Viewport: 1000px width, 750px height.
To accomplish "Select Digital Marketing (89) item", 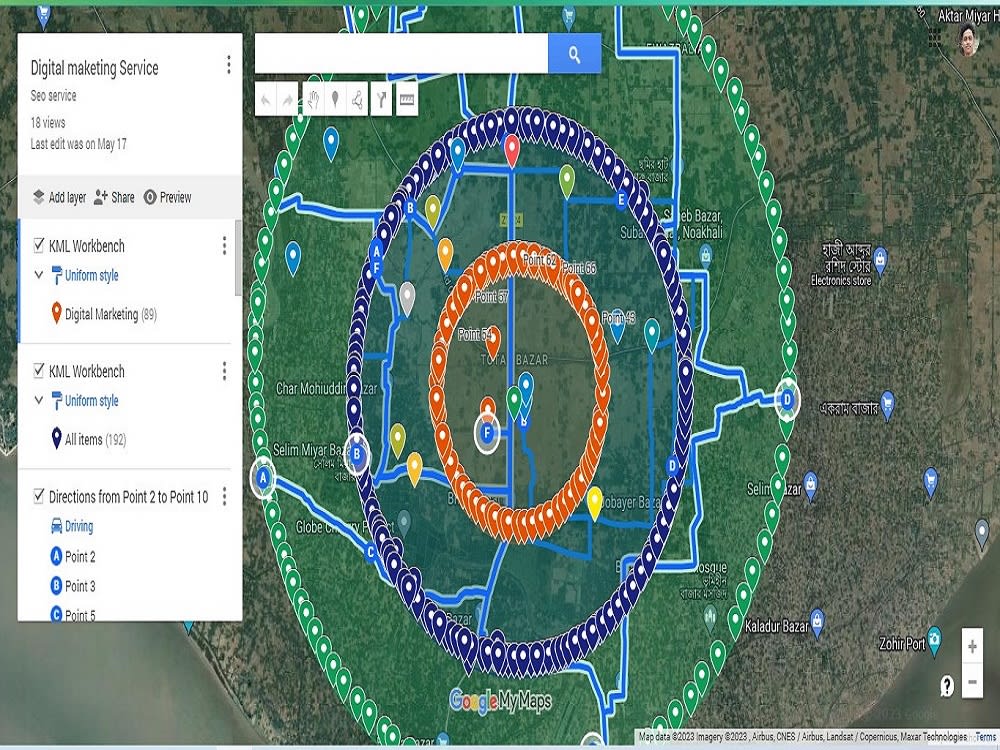I will pyautogui.click(x=103, y=314).
